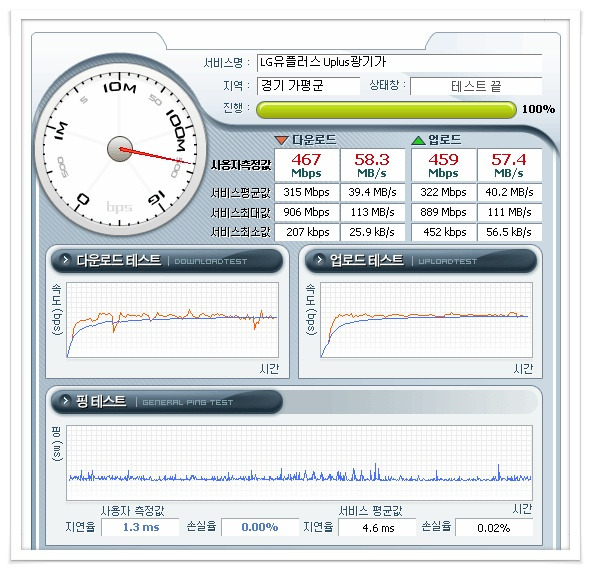Screen dimensions: 591x570
Task: Click the arrow icon in 업로드 테스트 header
Action: coord(319,259)
